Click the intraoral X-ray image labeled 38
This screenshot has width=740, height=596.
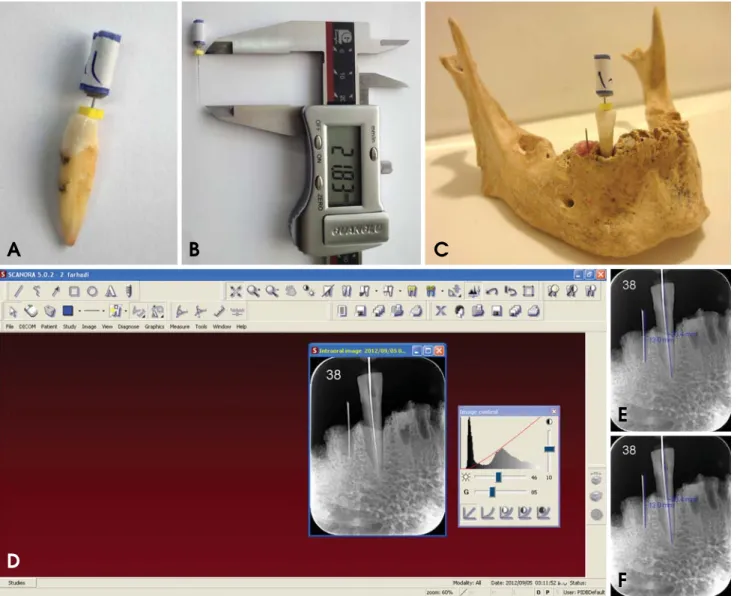[378, 445]
